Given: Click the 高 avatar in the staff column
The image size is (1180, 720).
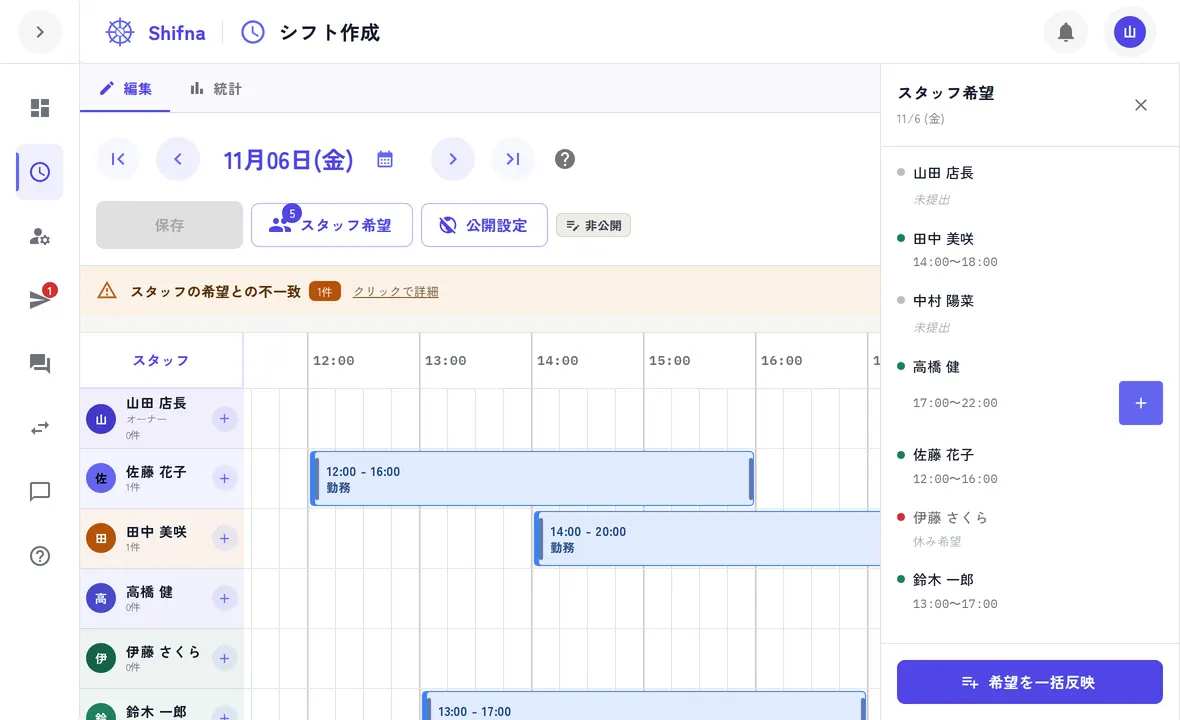Looking at the screenshot, I should pyautogui.click(x=101, y=599).
